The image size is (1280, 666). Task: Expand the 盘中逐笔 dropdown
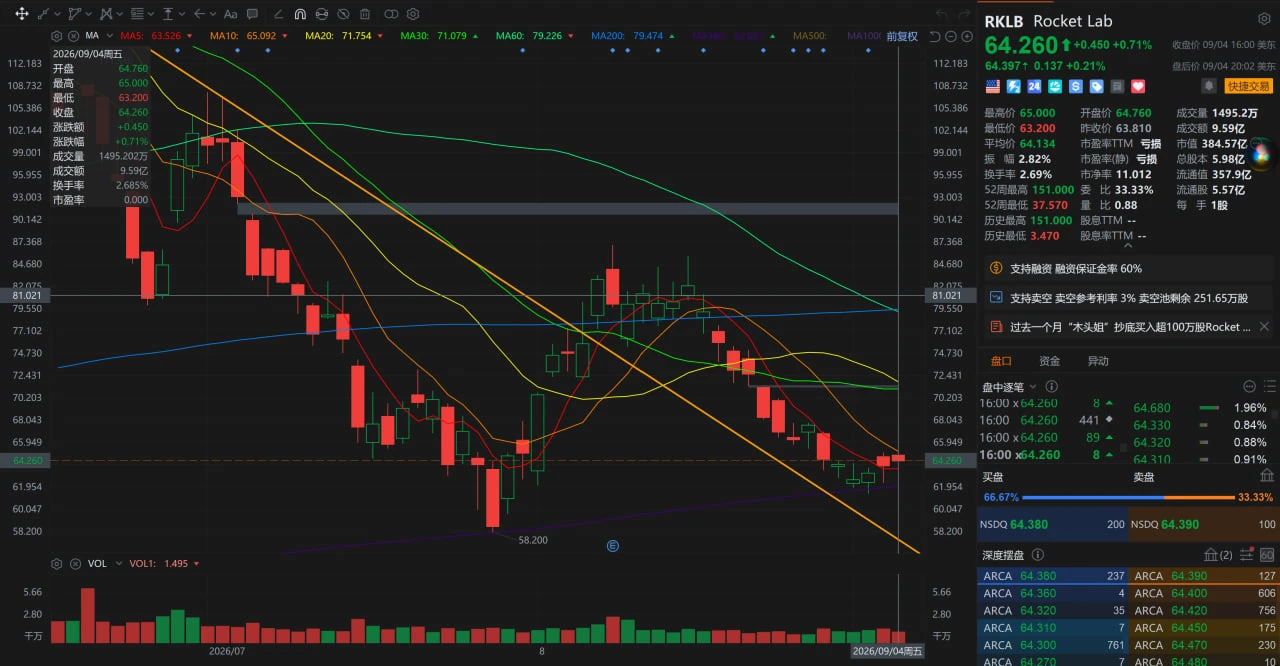pos(1033,386)
